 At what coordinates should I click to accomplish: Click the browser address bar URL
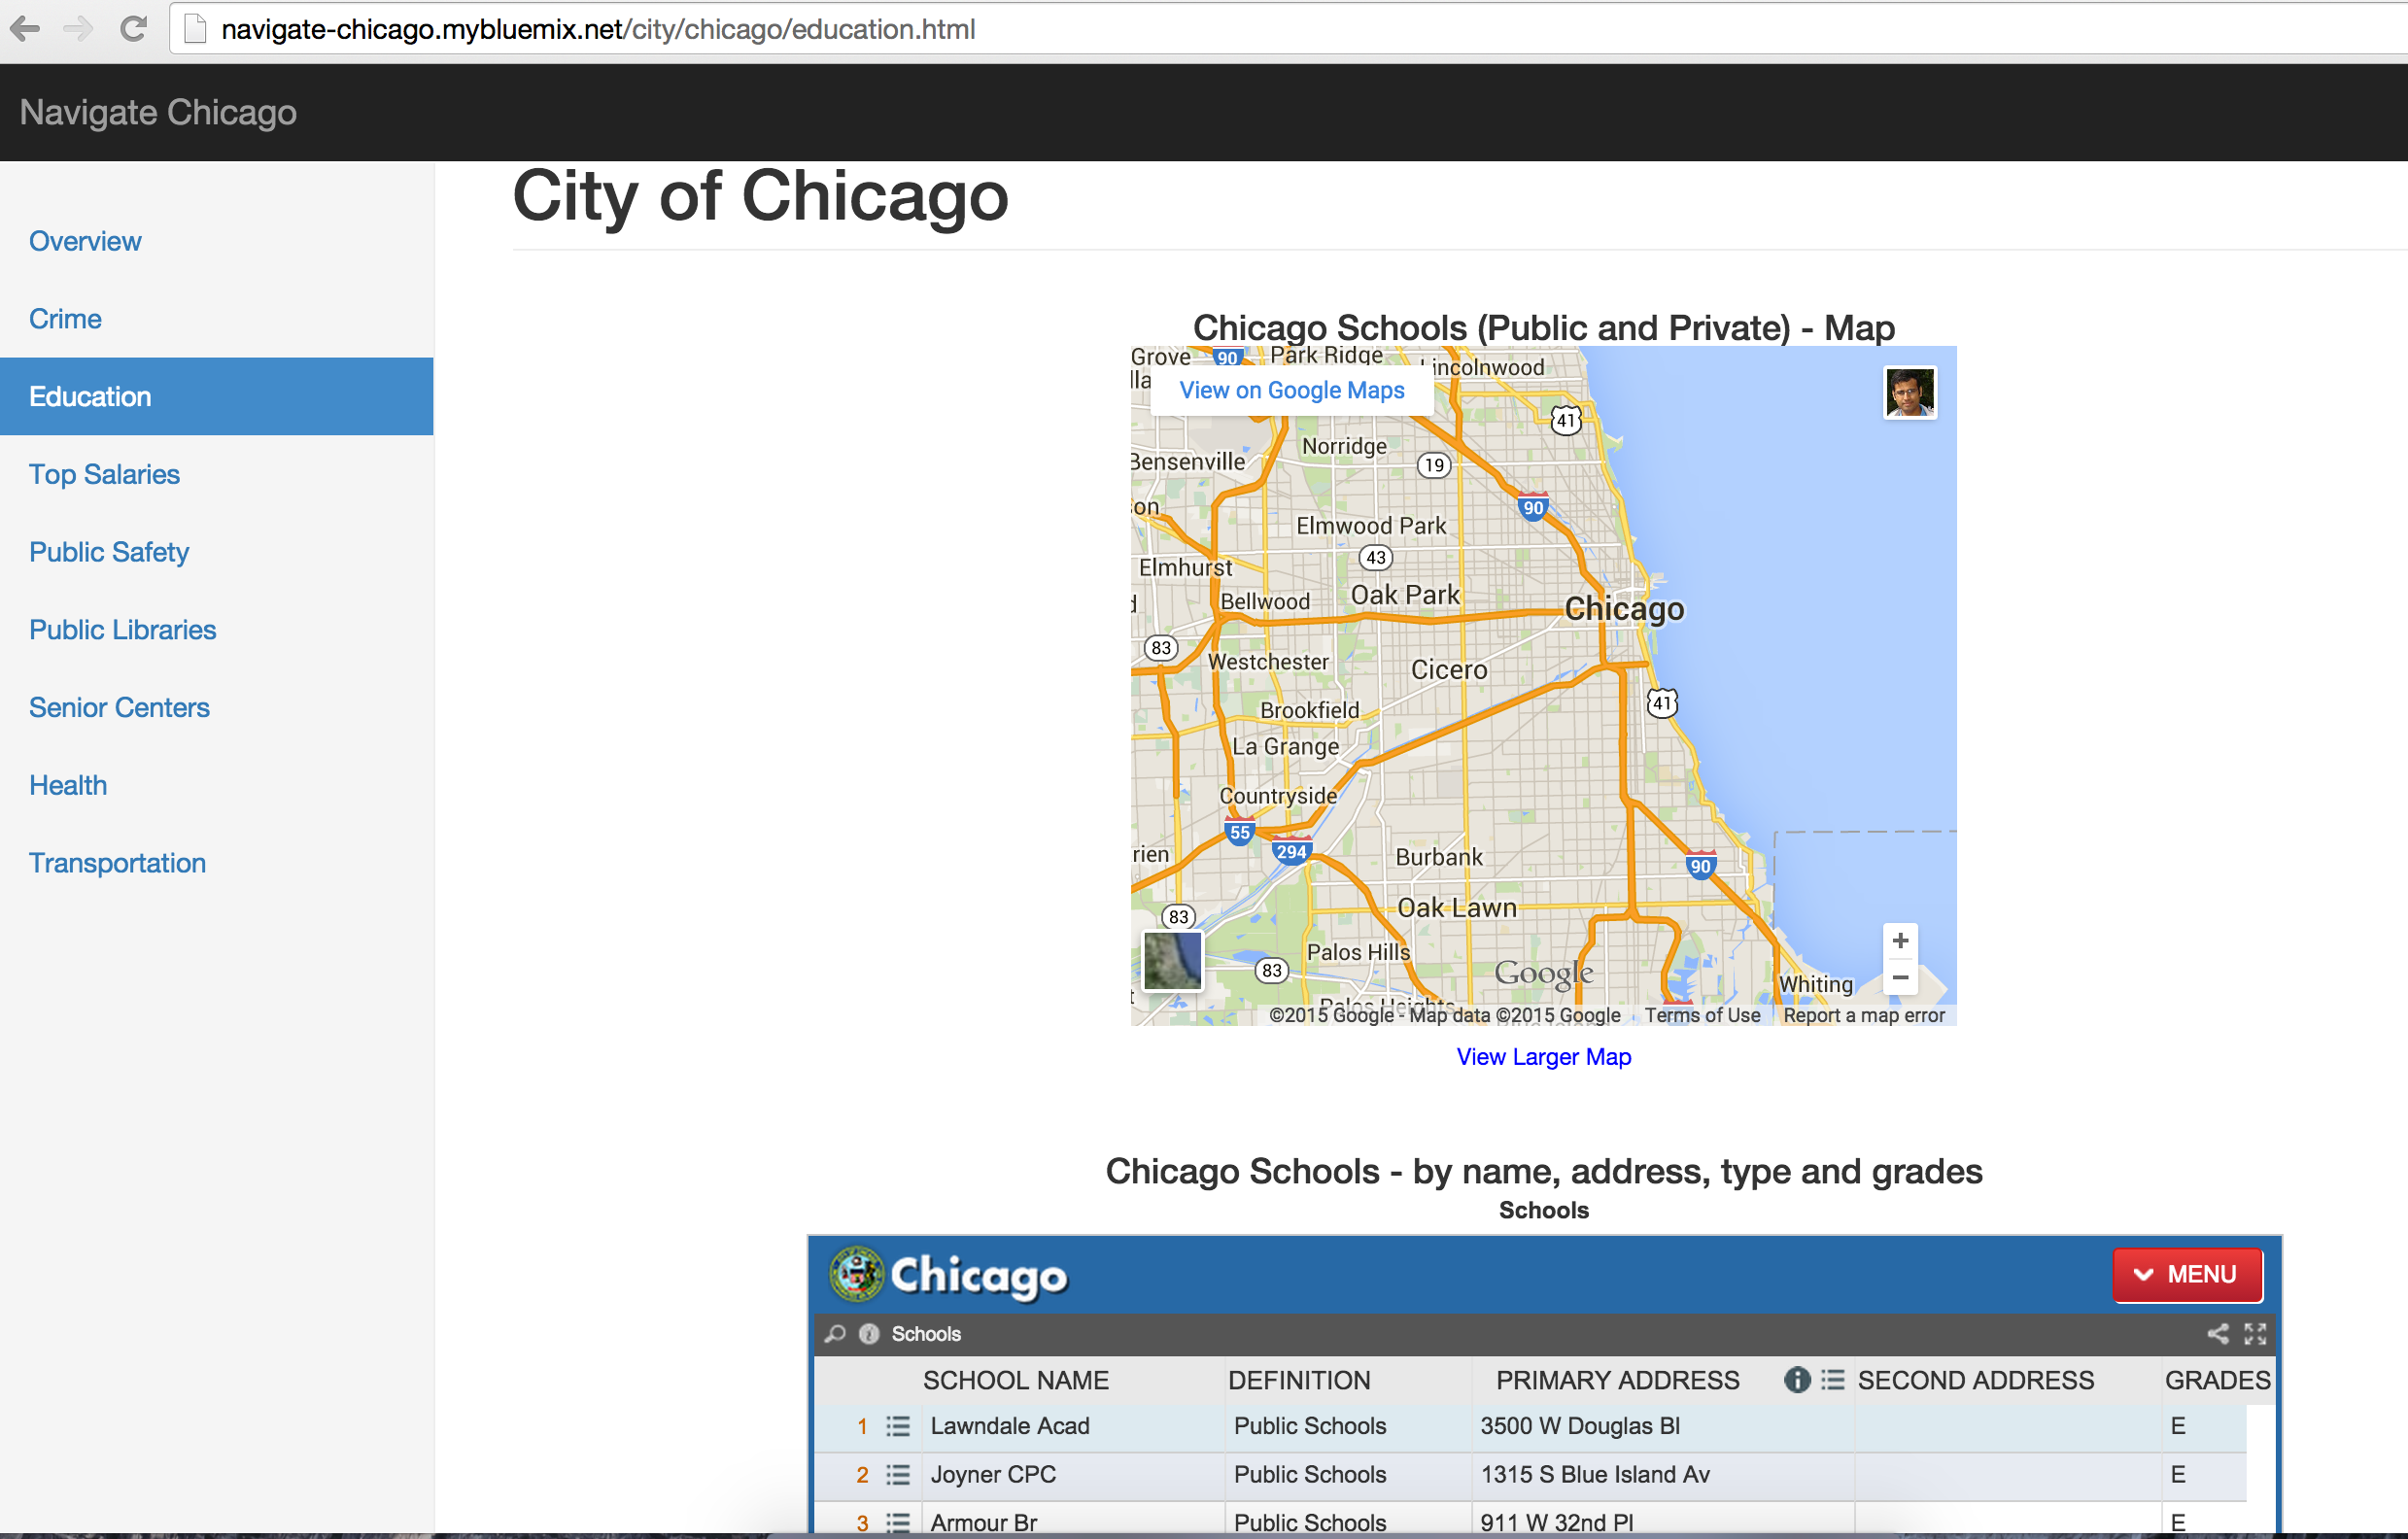[598, 29]
